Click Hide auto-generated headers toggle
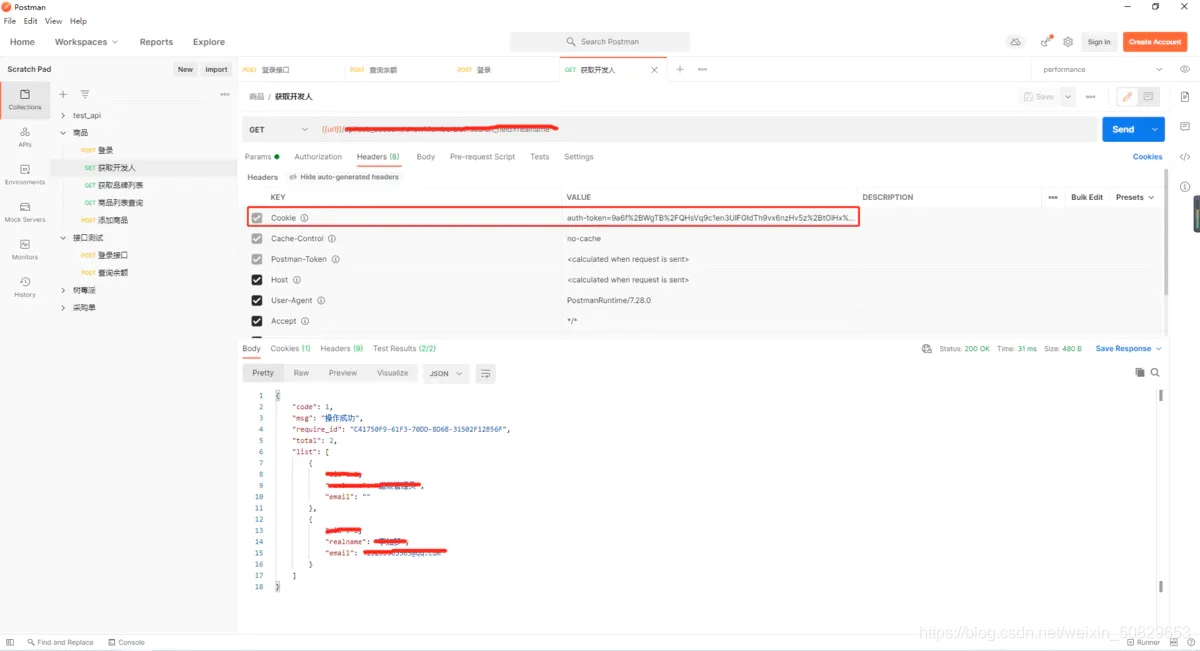The width and height of the screenshot is (1200, 651). click(x=343, y=177)
